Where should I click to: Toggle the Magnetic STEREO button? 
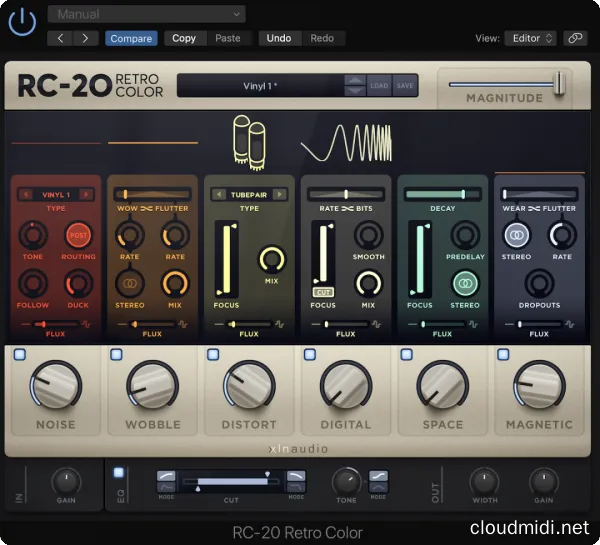click(x=517, y=235)
